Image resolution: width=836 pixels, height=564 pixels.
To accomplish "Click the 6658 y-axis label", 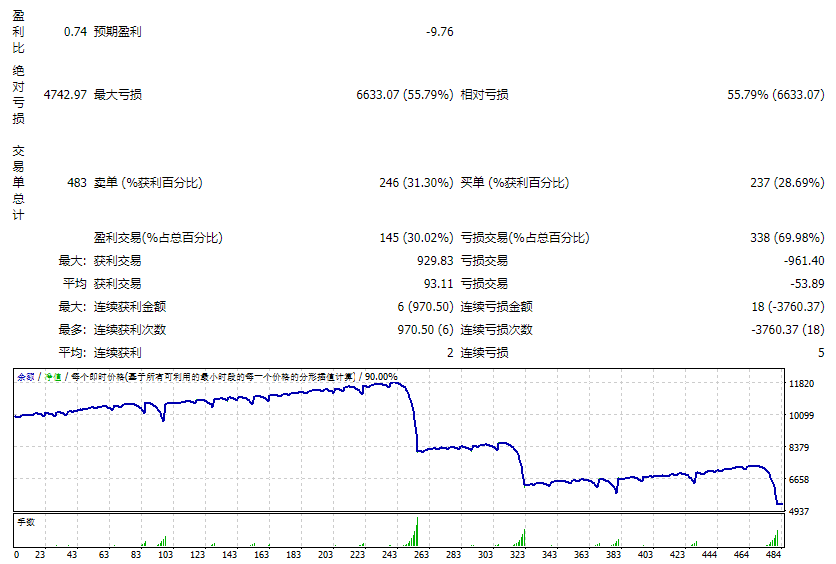I will (x=799, y=480).
